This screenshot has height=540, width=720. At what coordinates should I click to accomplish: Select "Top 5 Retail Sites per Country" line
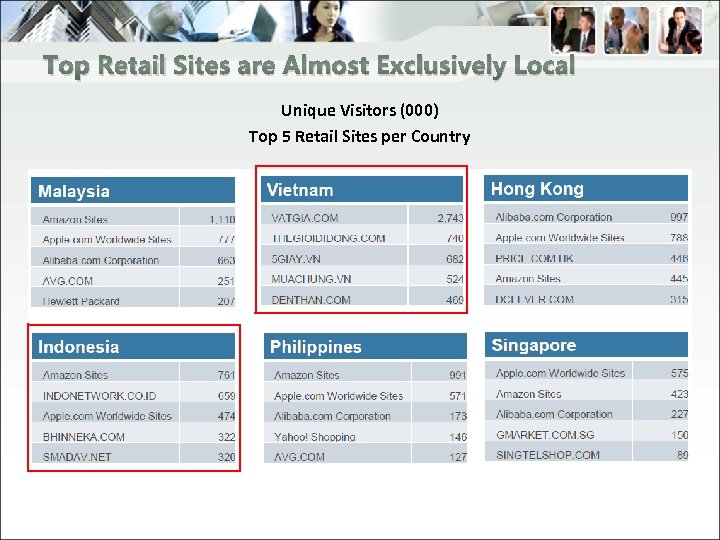click(360, 136)
